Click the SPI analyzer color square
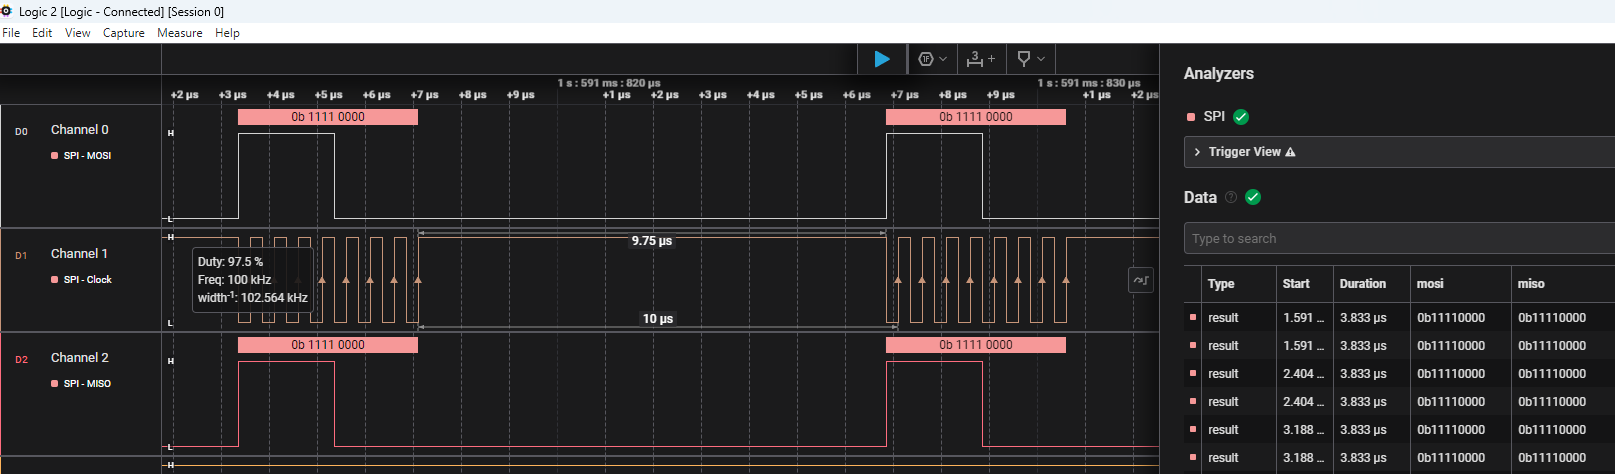This screenshot has height=474, width=1615. pyautogui.click(x=1190, y=117)
